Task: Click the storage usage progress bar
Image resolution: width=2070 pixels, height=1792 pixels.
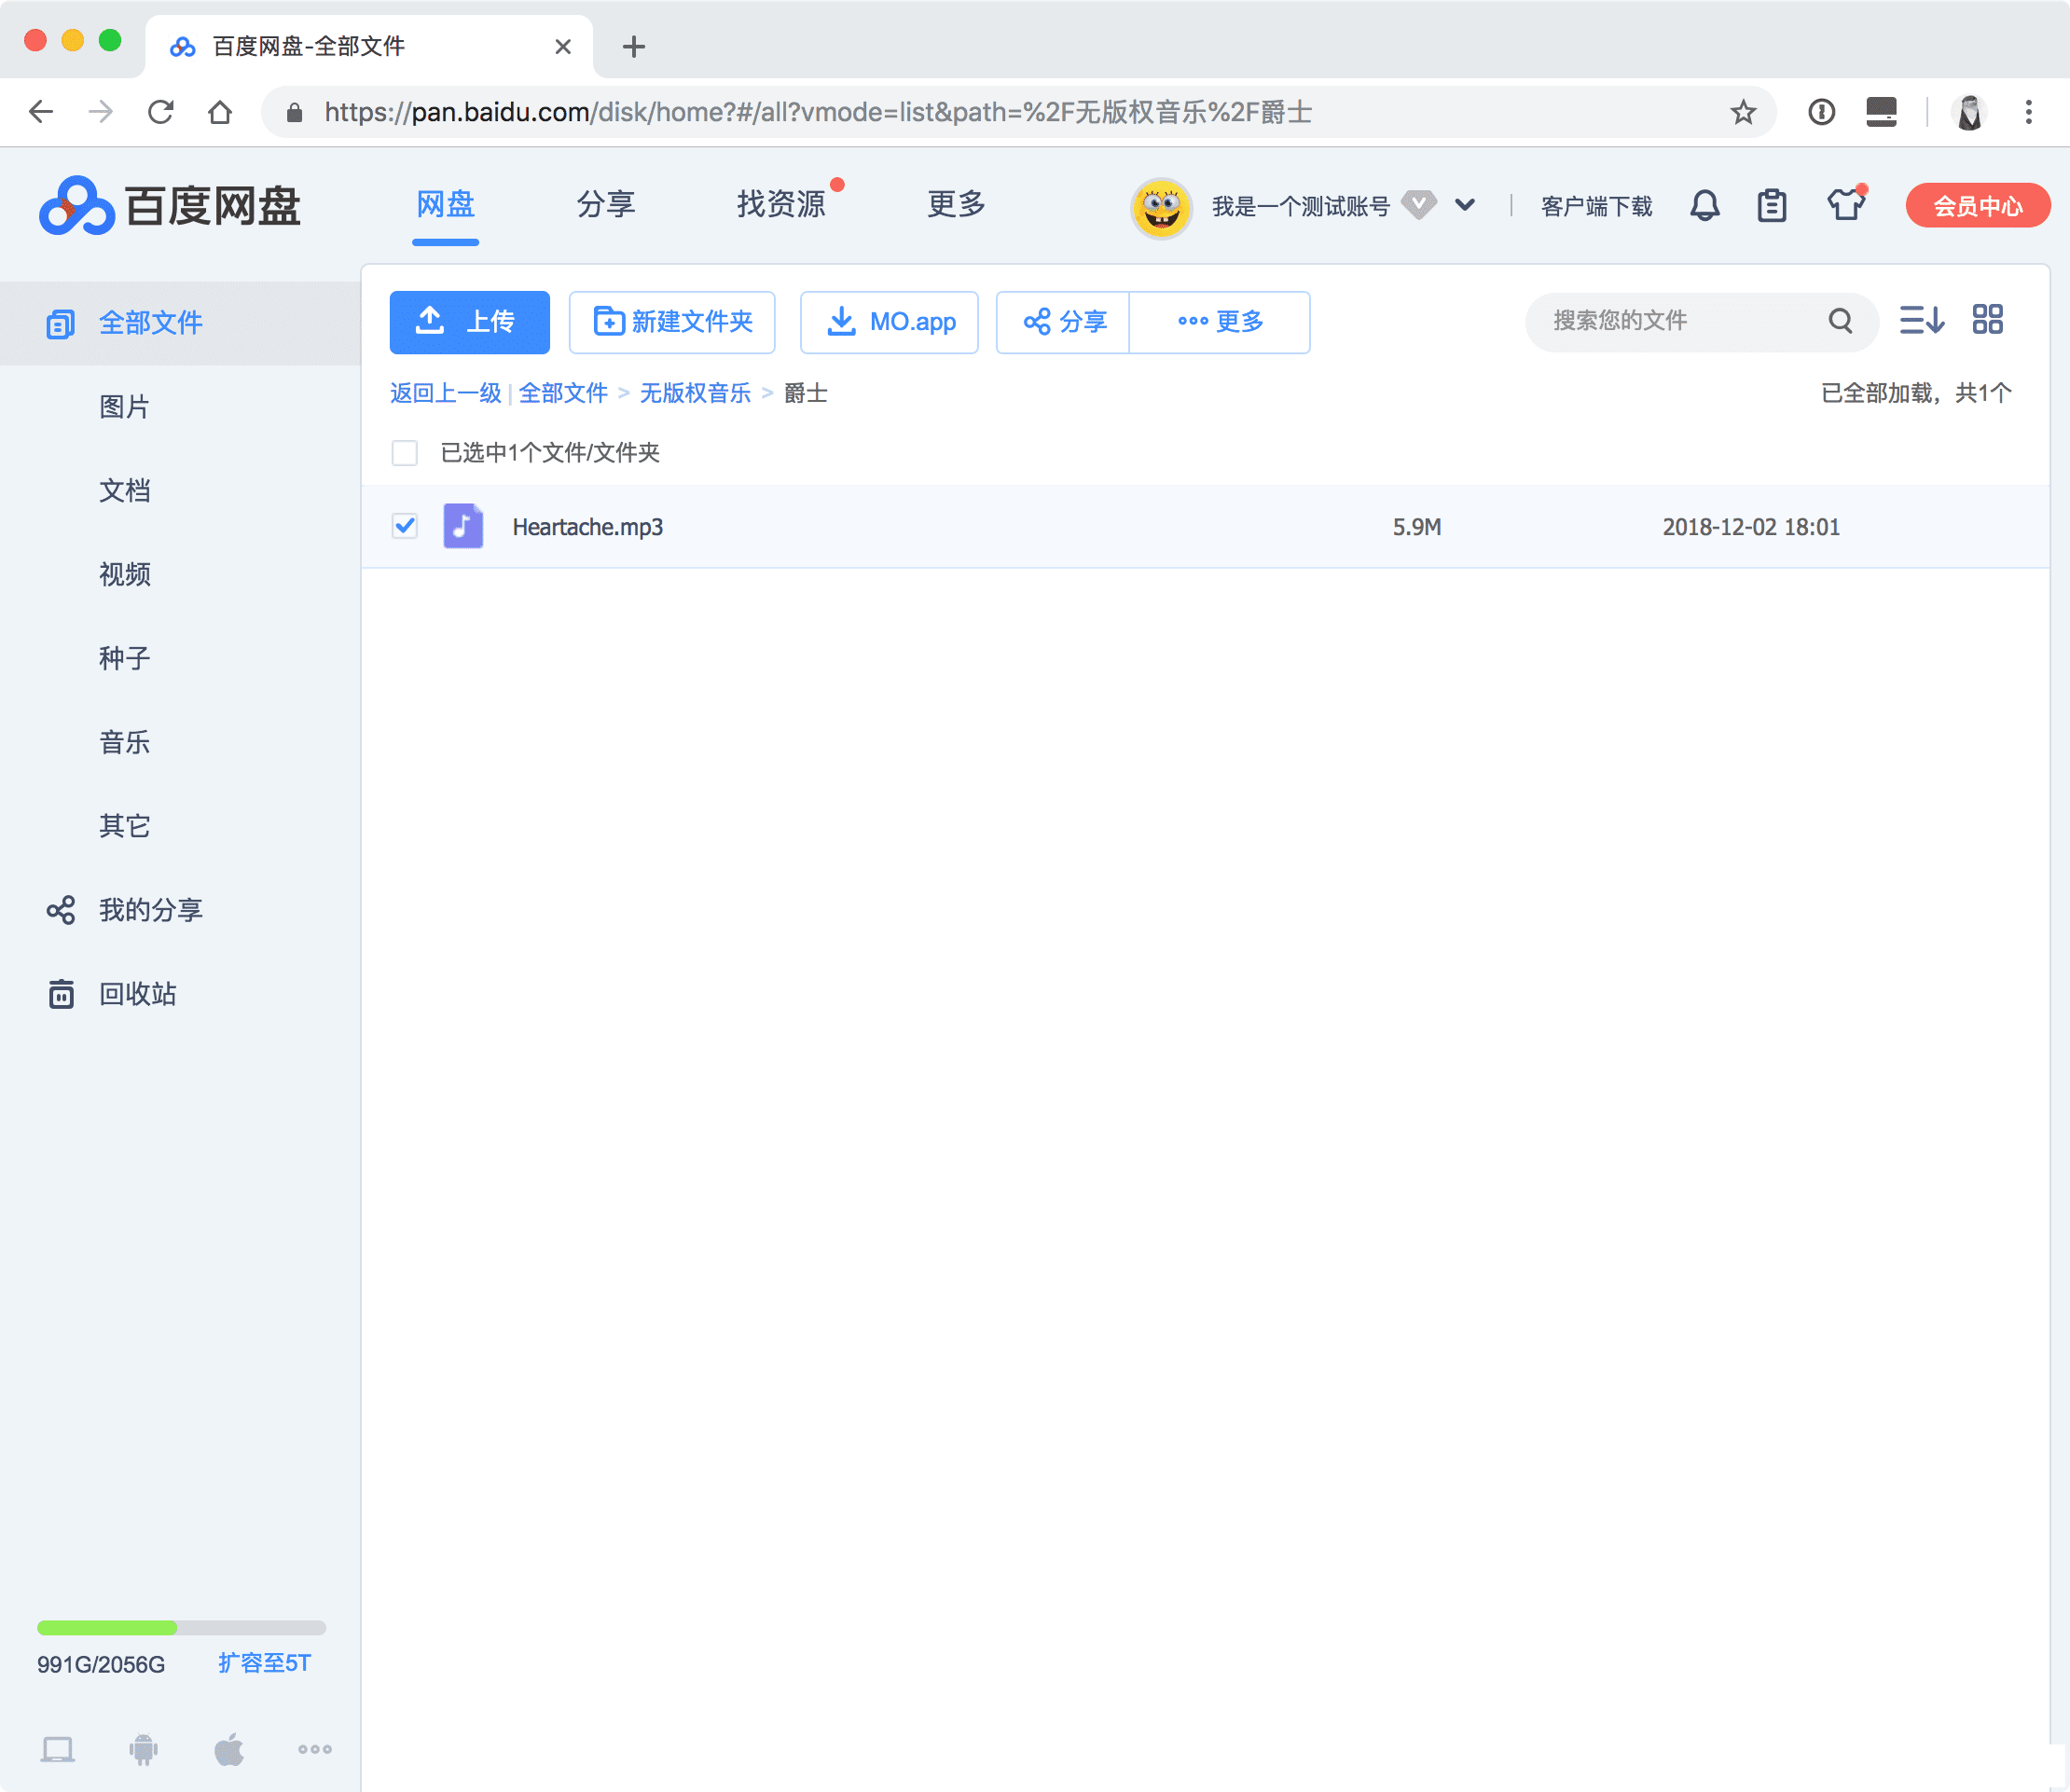Action: 181,1627
